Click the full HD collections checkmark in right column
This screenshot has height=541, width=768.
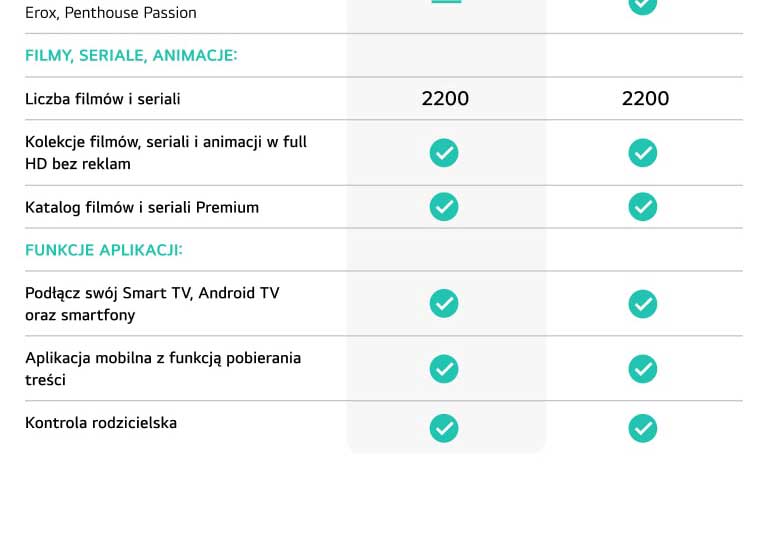coord(643,153)
